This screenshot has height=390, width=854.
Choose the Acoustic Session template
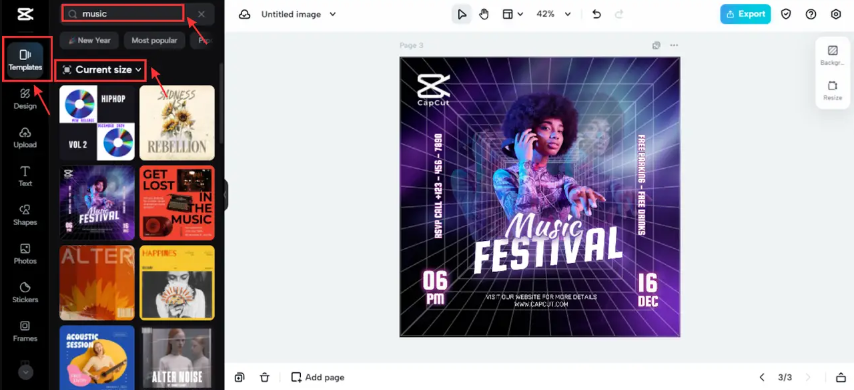pos(97,357)
